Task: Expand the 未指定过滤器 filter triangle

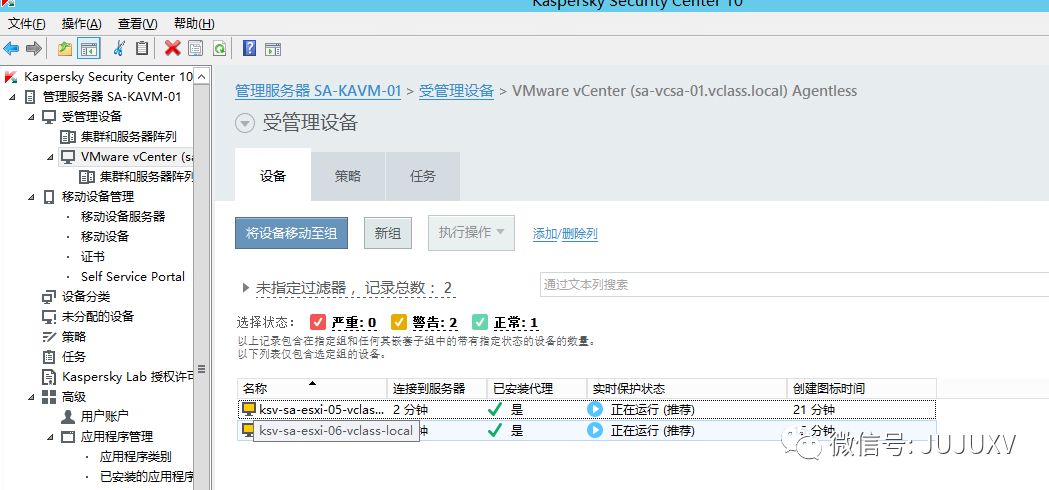Action: pos(246,288)
